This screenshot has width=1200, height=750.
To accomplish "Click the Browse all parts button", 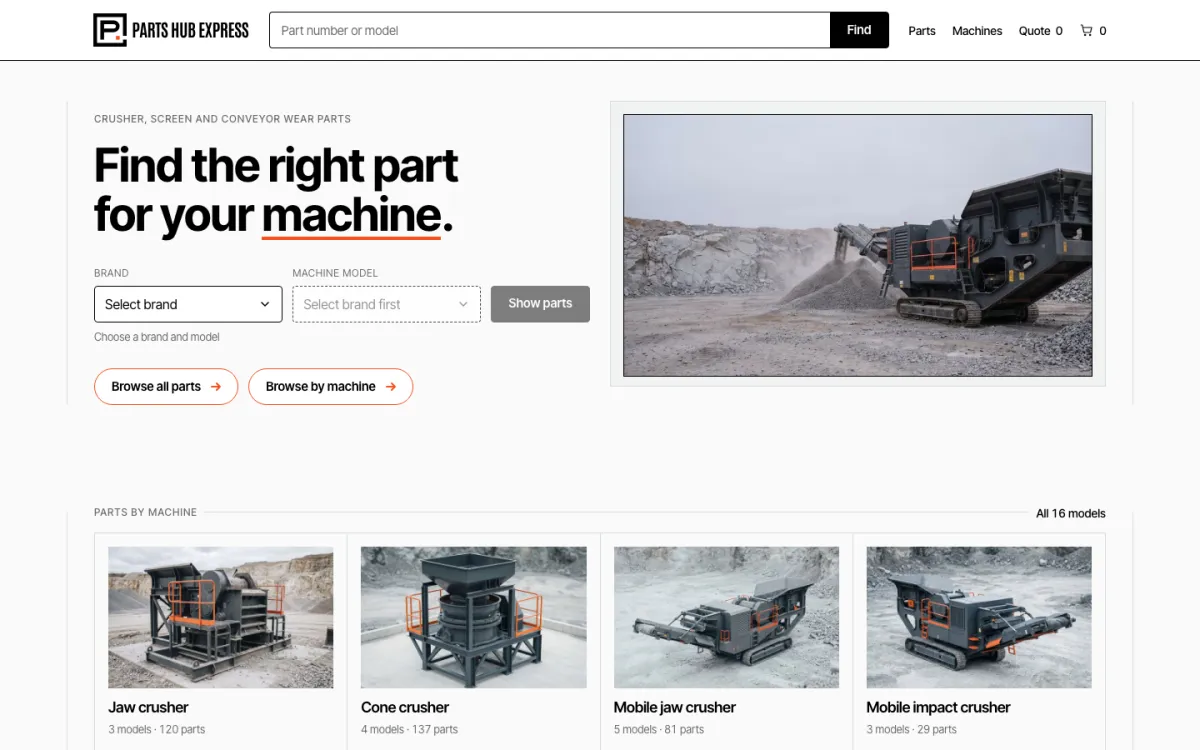I will coord(166,387).
